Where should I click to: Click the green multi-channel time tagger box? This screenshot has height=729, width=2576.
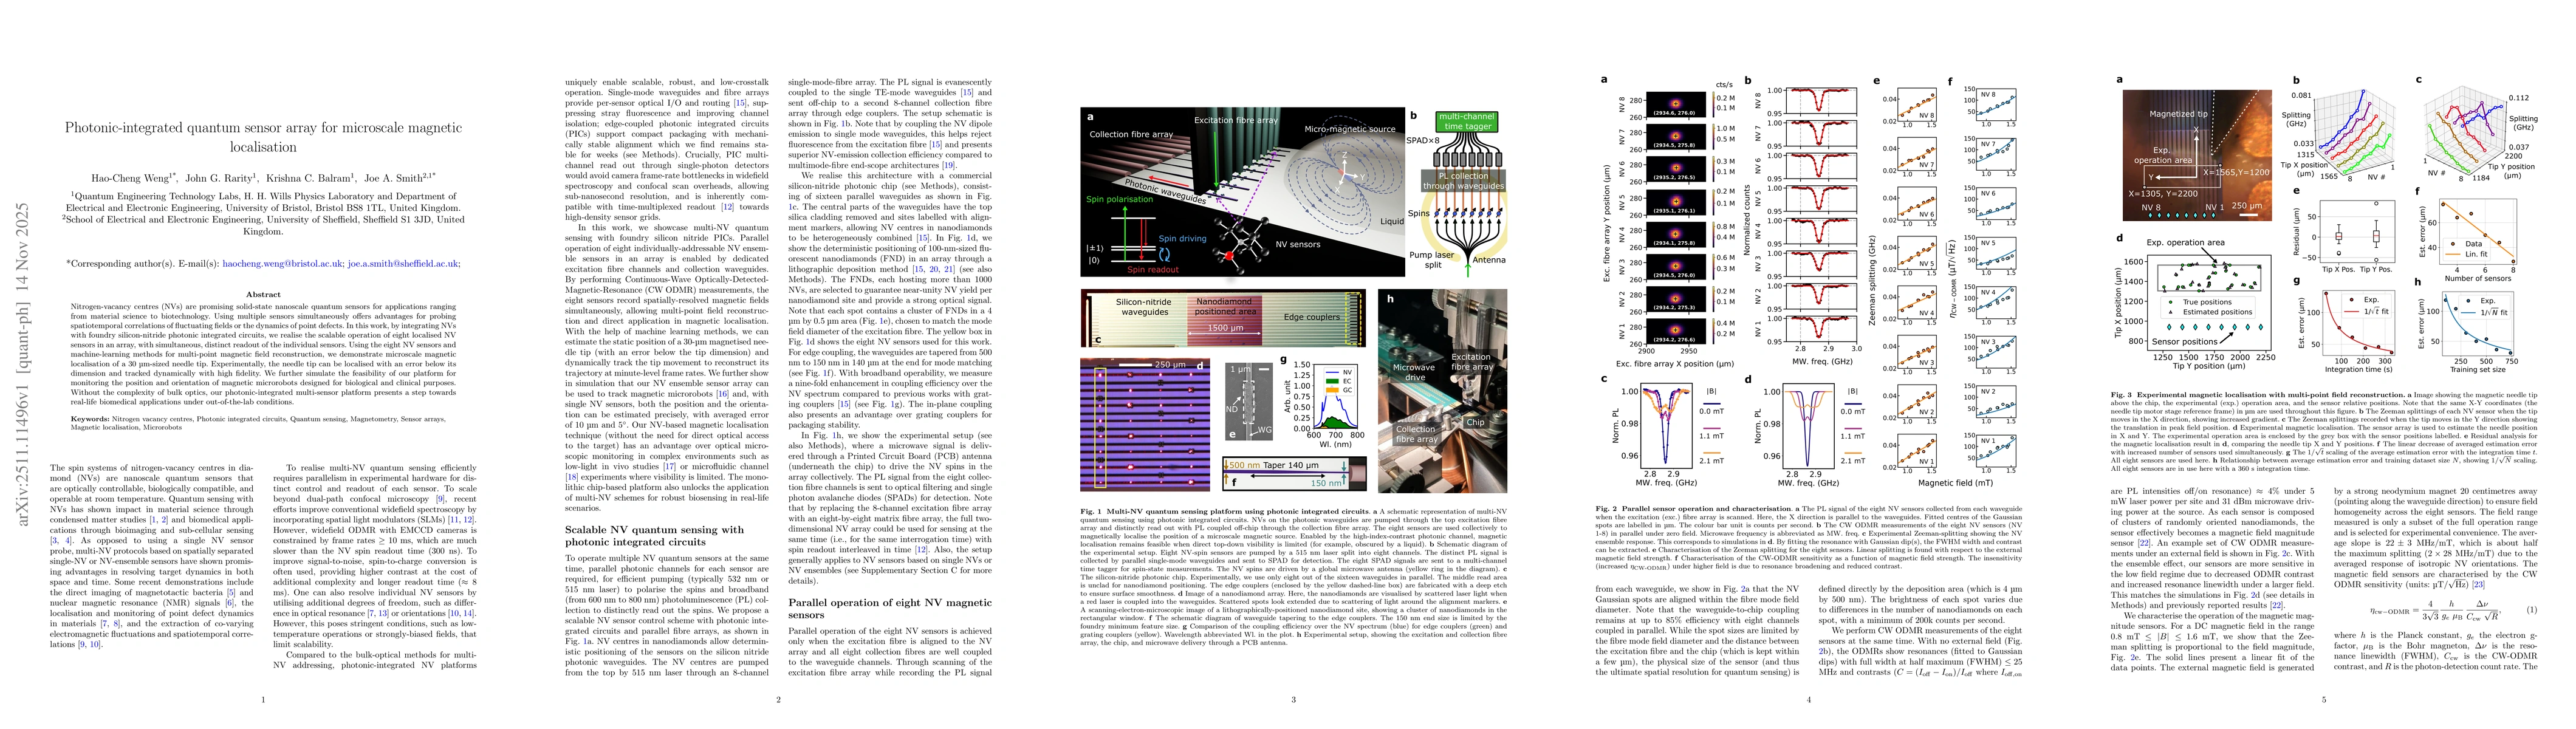(1466, 122)
